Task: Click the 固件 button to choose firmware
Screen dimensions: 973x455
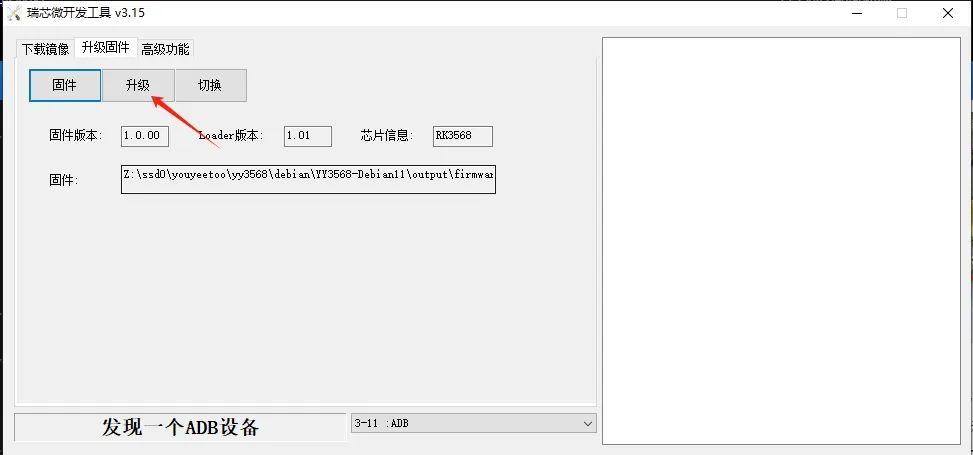Action: click(65, 85)
